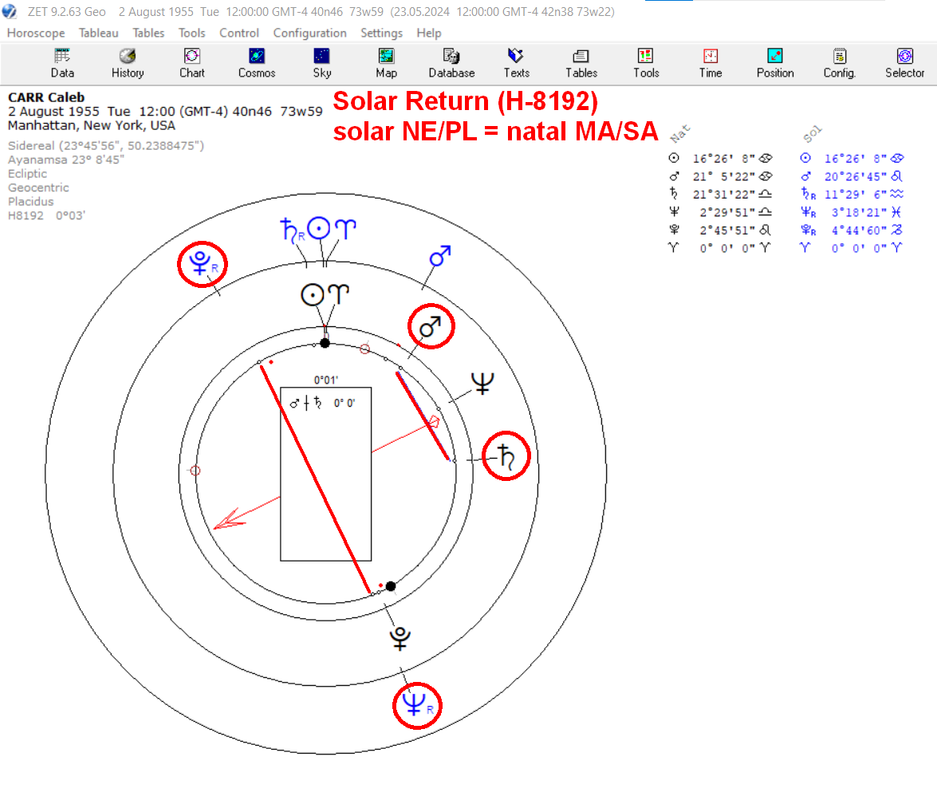This screenshot has height=800, width=937.
Task: Open the Time toolbar icon
Action: pos(711,63)
